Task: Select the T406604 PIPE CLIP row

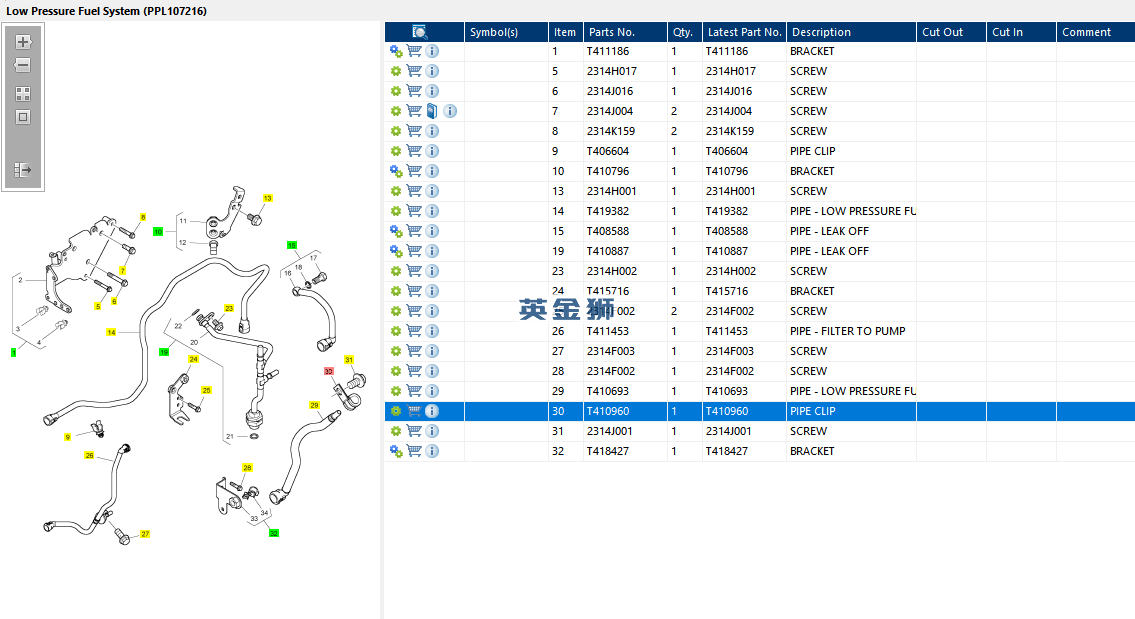Action: click(x=759, y=151)
